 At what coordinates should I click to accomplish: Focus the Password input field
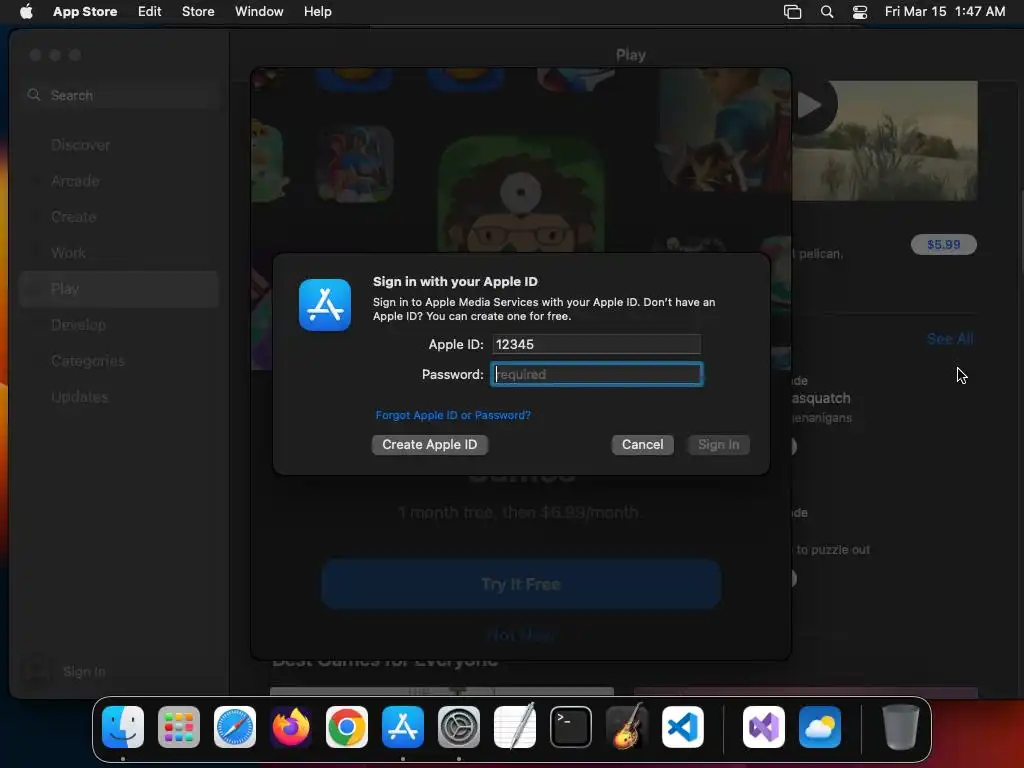(x=596, y=374)
